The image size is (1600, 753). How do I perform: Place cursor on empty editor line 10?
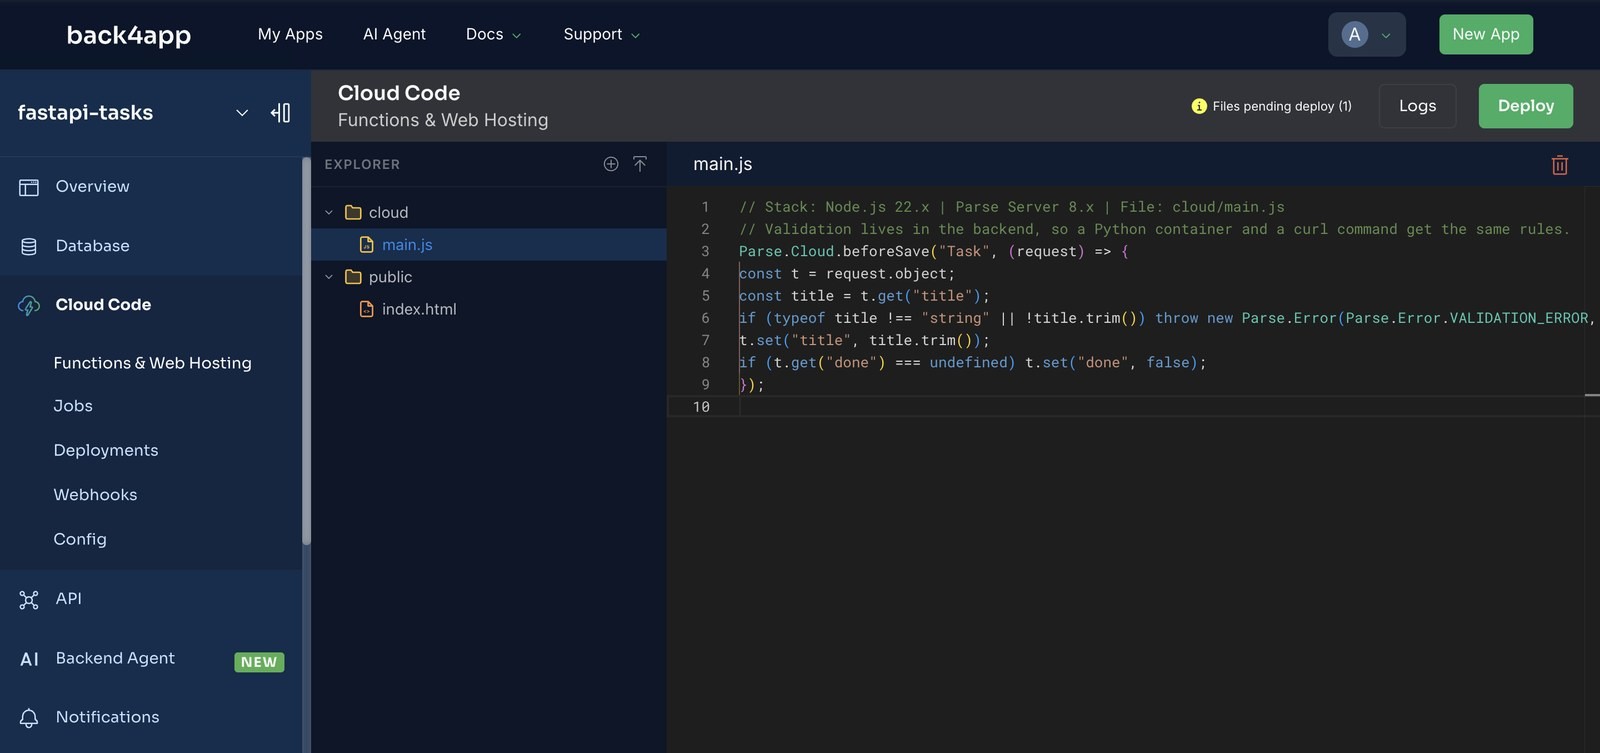pyautogui.click(x=1160, y=407)
